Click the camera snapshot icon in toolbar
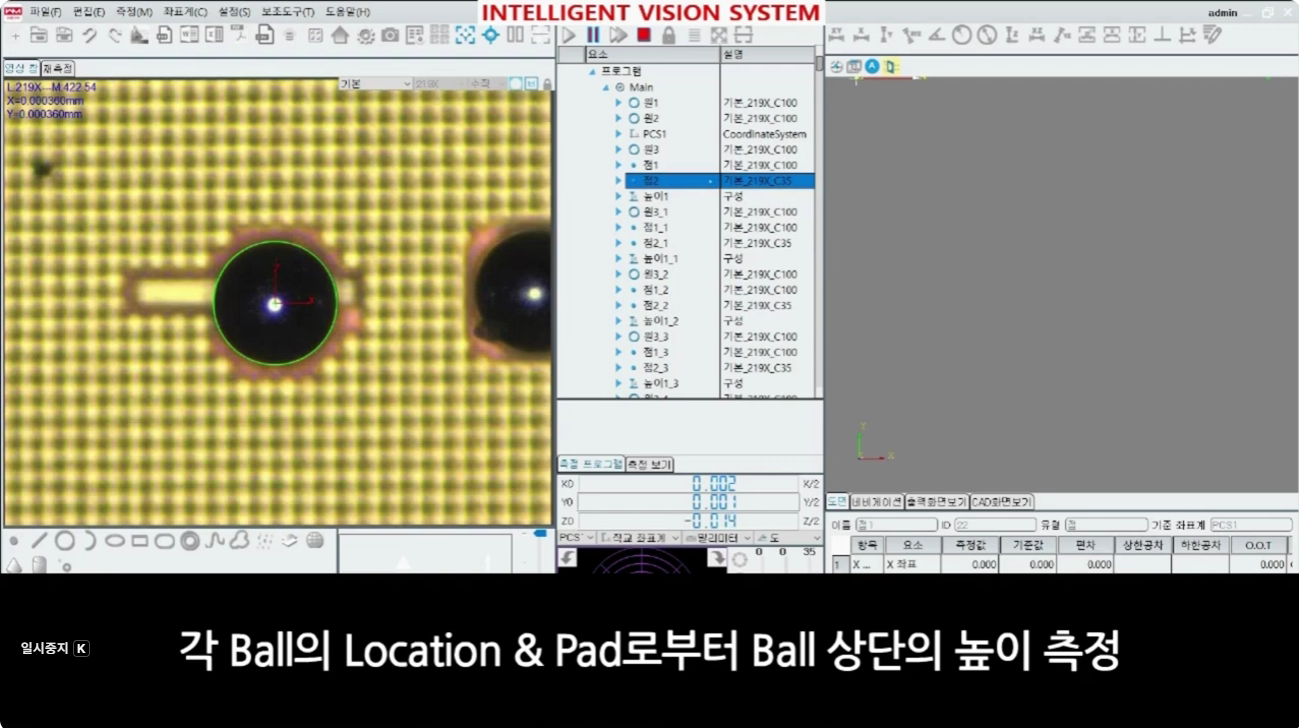This screenshot has height=728, width=1299. point(390,35)
